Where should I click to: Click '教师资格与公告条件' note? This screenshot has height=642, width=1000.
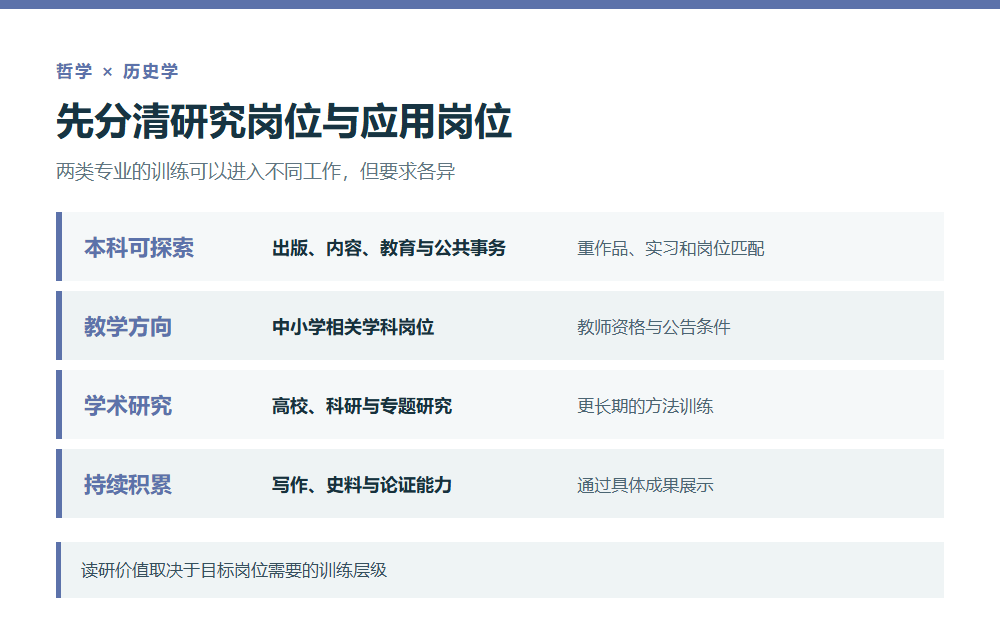[654, 327]
